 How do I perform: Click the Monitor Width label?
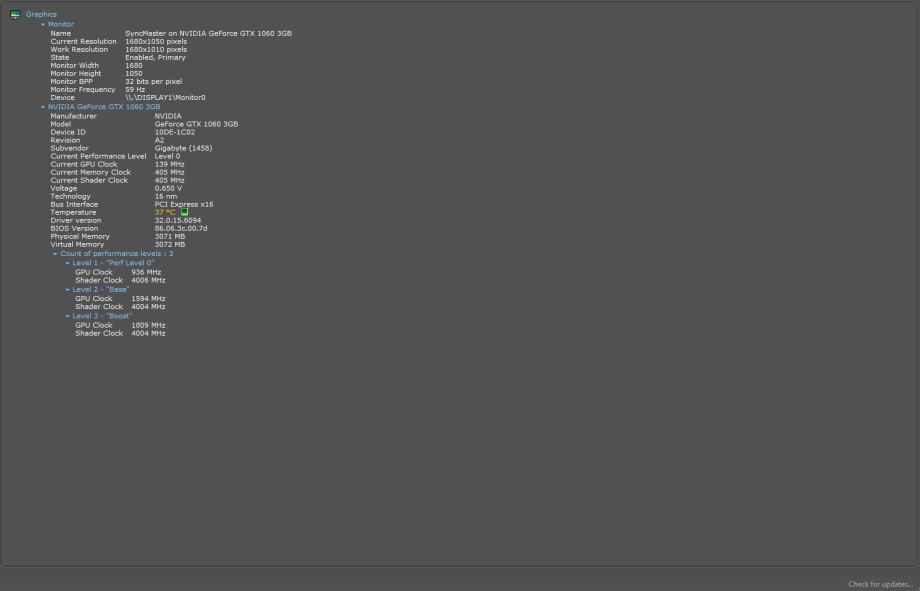(75, 66)
